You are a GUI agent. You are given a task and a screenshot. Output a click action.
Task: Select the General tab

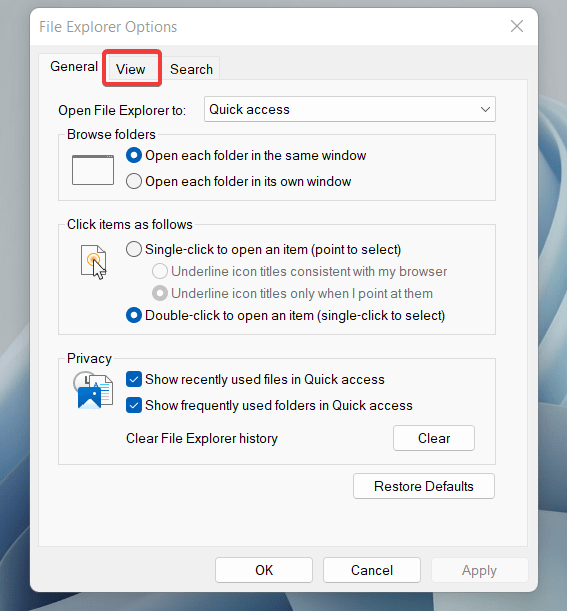point(74,66)
